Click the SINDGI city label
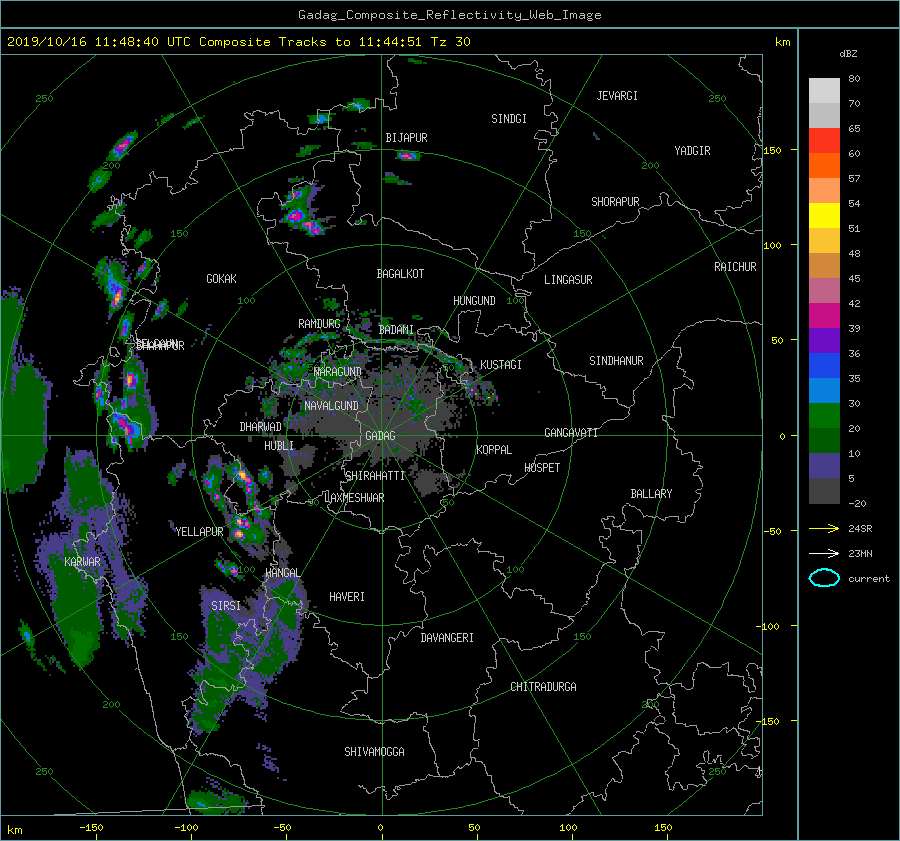 pos(509,119)
